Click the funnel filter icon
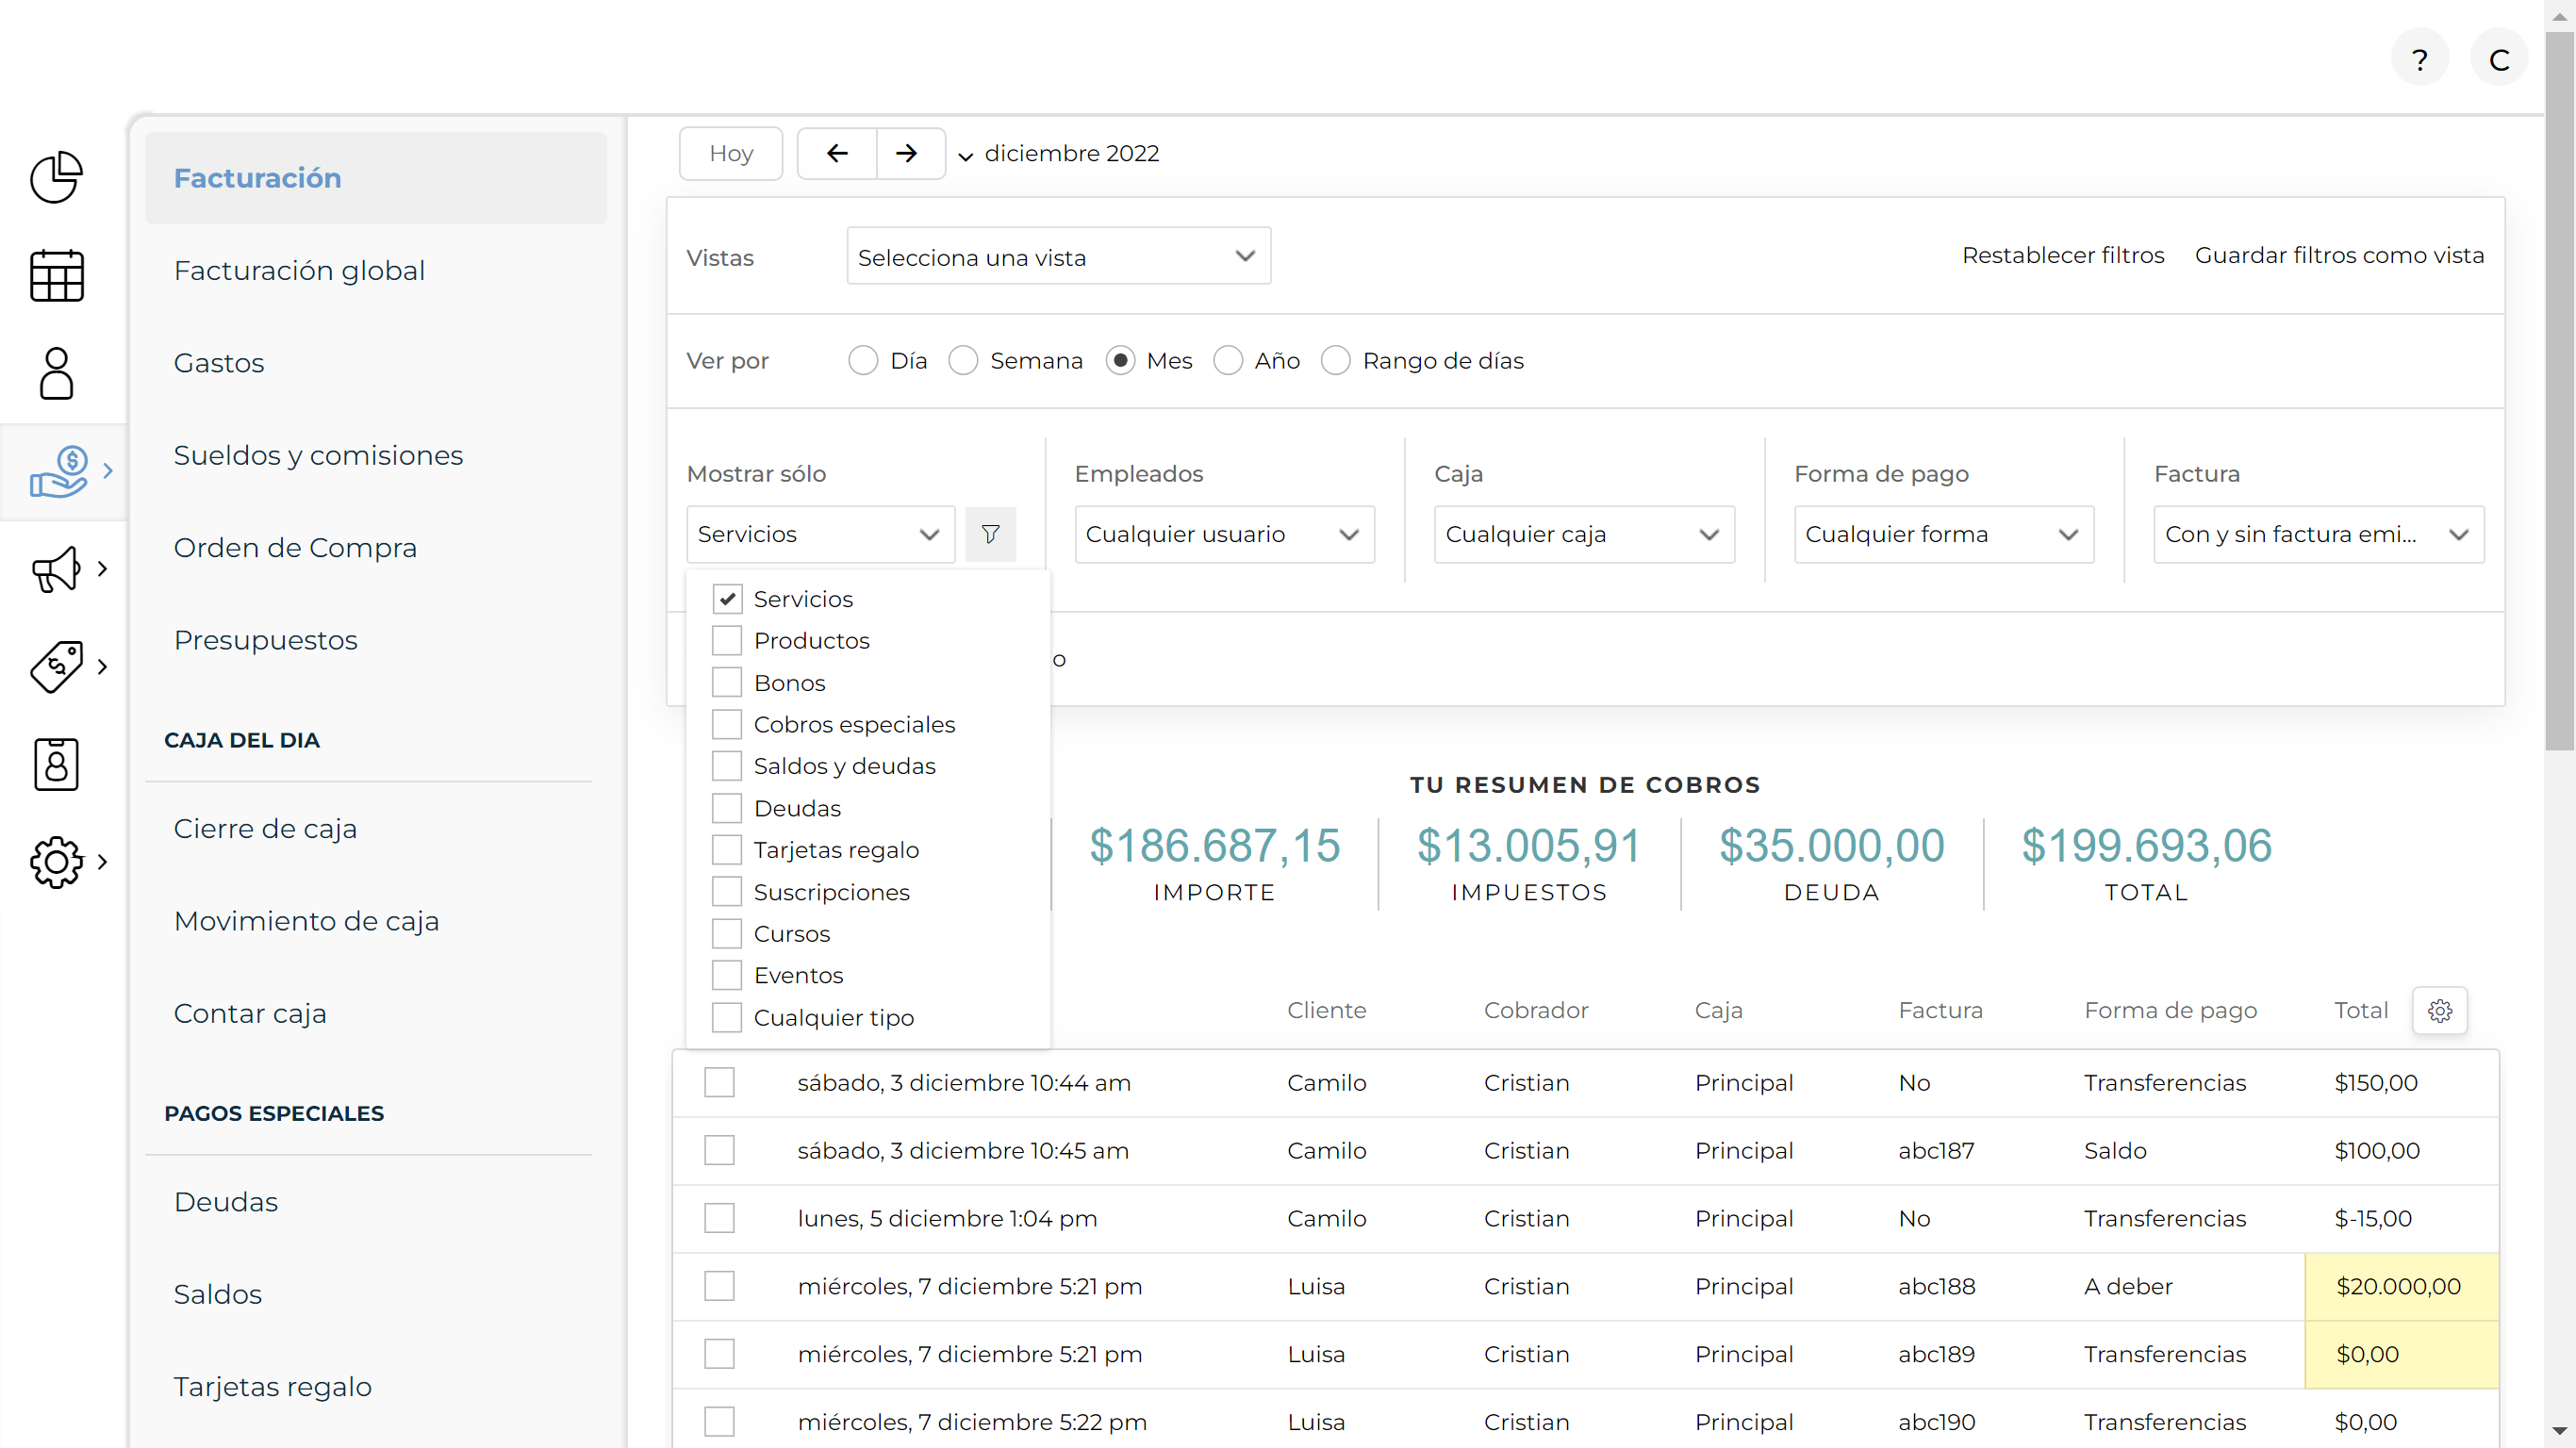 tap(990, 534)
